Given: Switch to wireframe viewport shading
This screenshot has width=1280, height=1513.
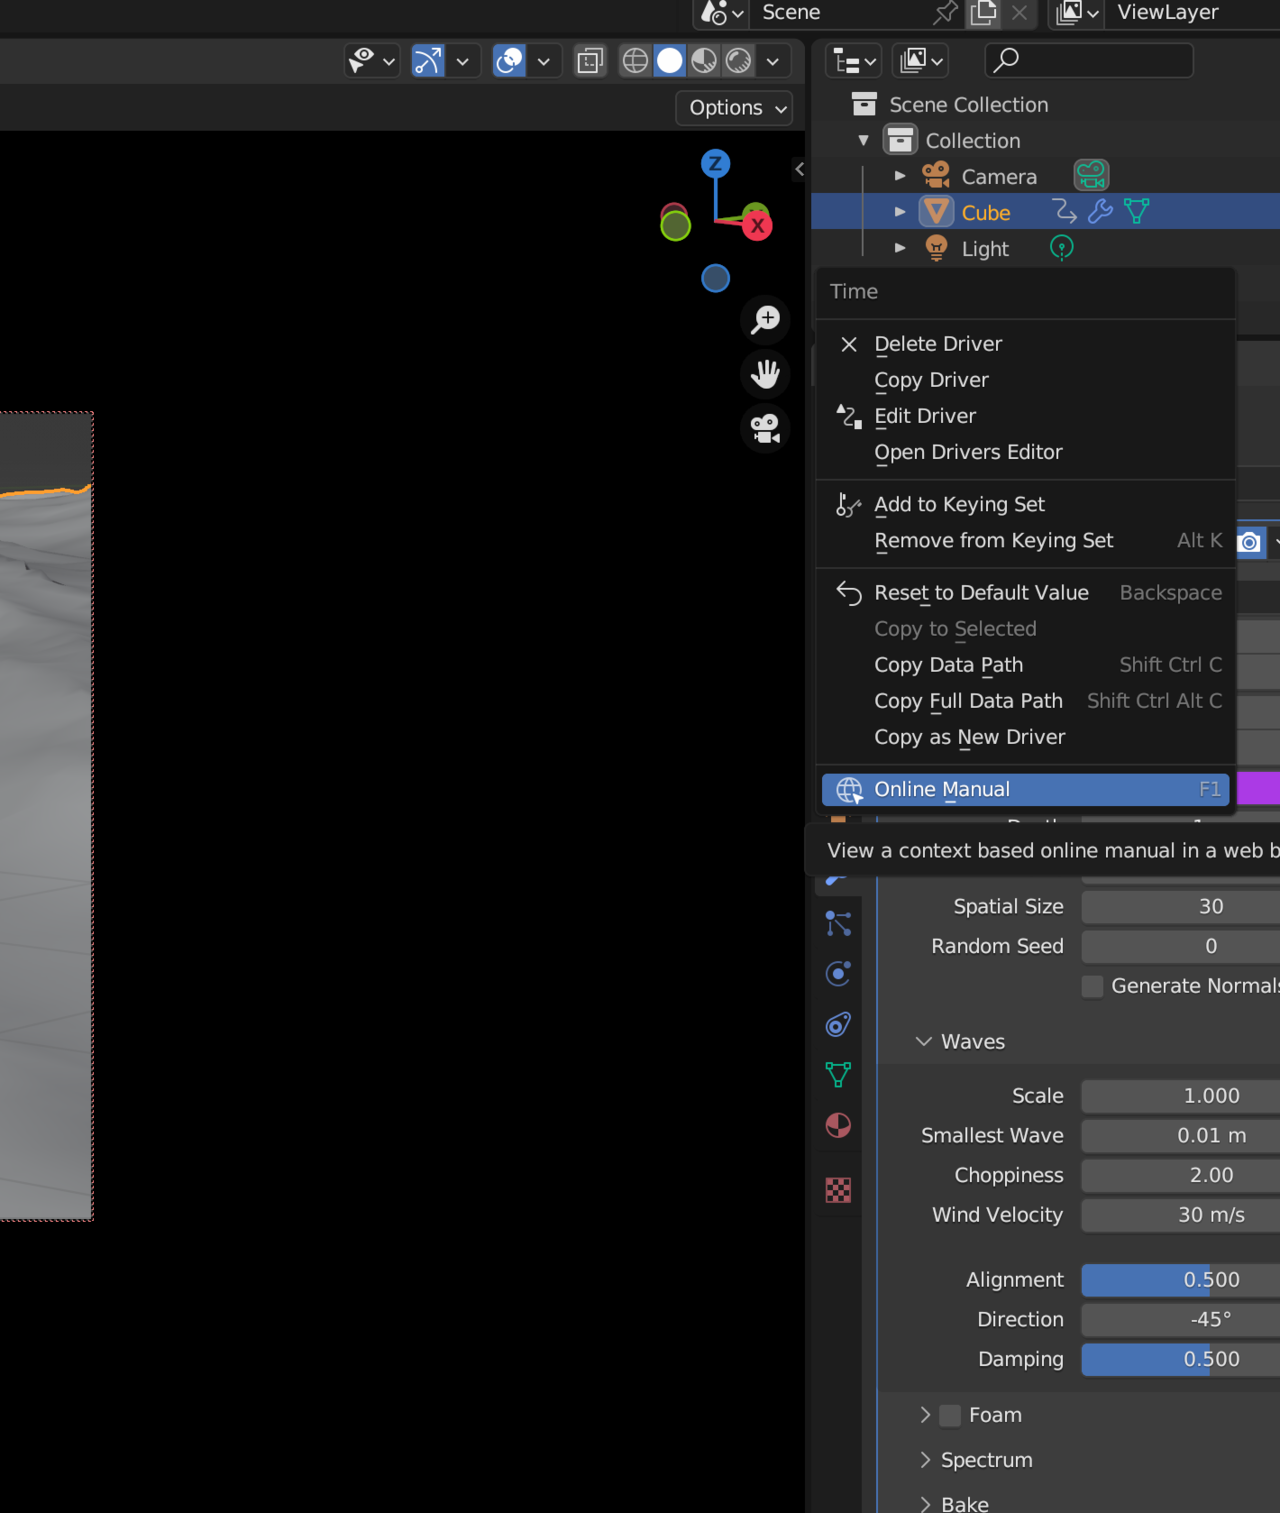Looking at the screenshot, I should click(635, 61).
